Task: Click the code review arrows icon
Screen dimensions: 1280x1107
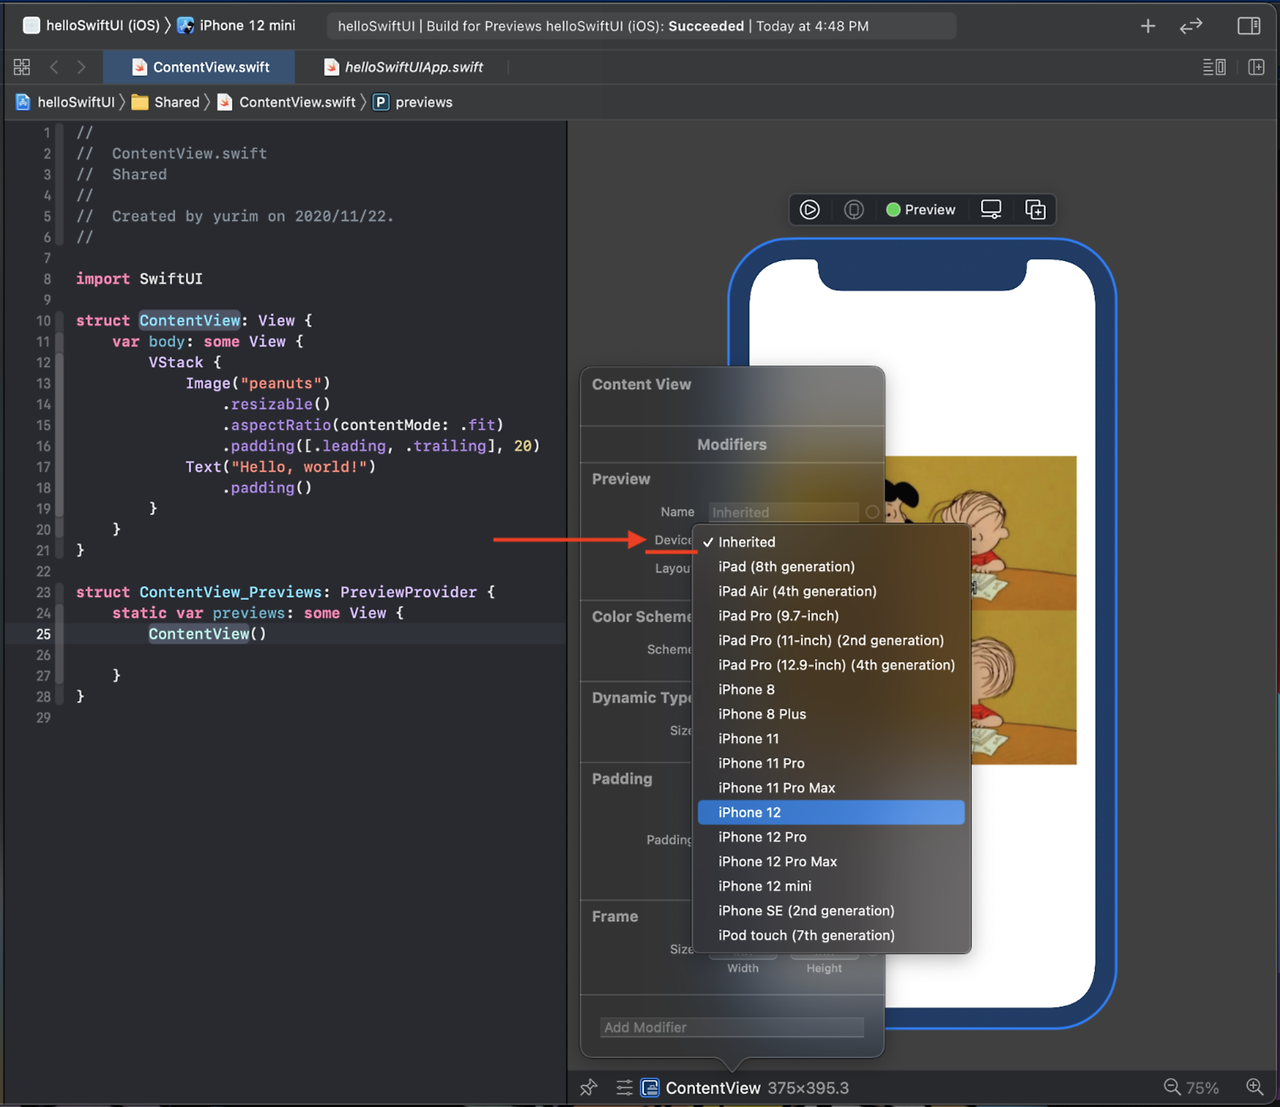Action: (x=1191, y=26)
